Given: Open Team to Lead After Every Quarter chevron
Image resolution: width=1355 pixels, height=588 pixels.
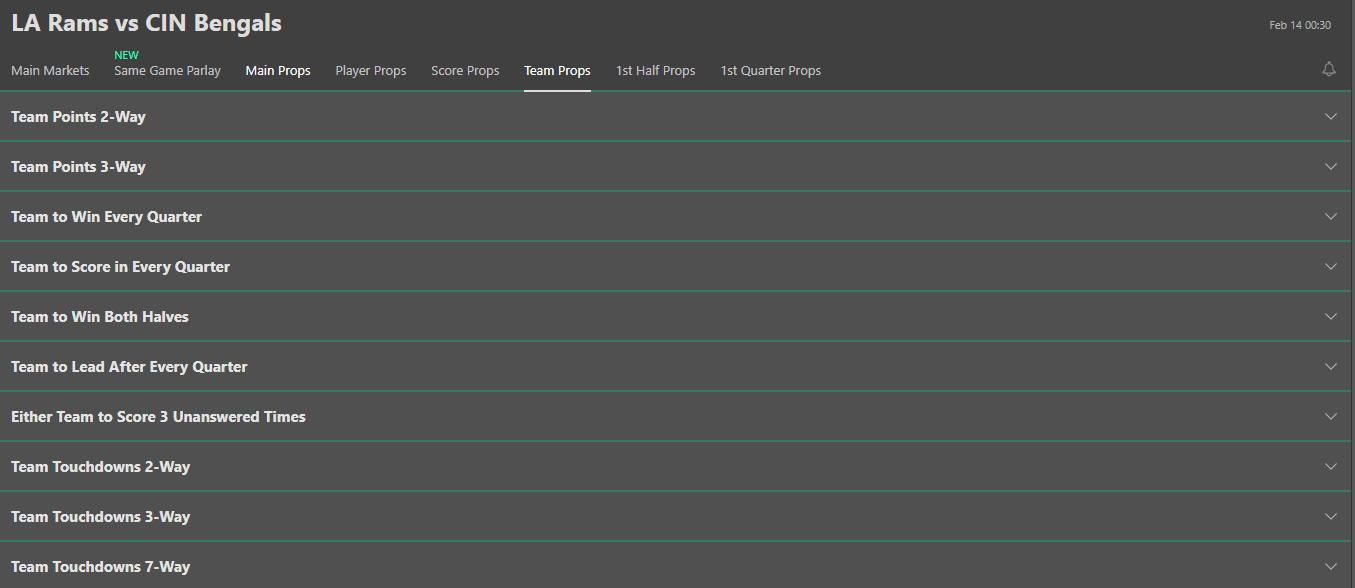Looking at the screenshot, I should pyautogui.click(x=1331, y=366).
